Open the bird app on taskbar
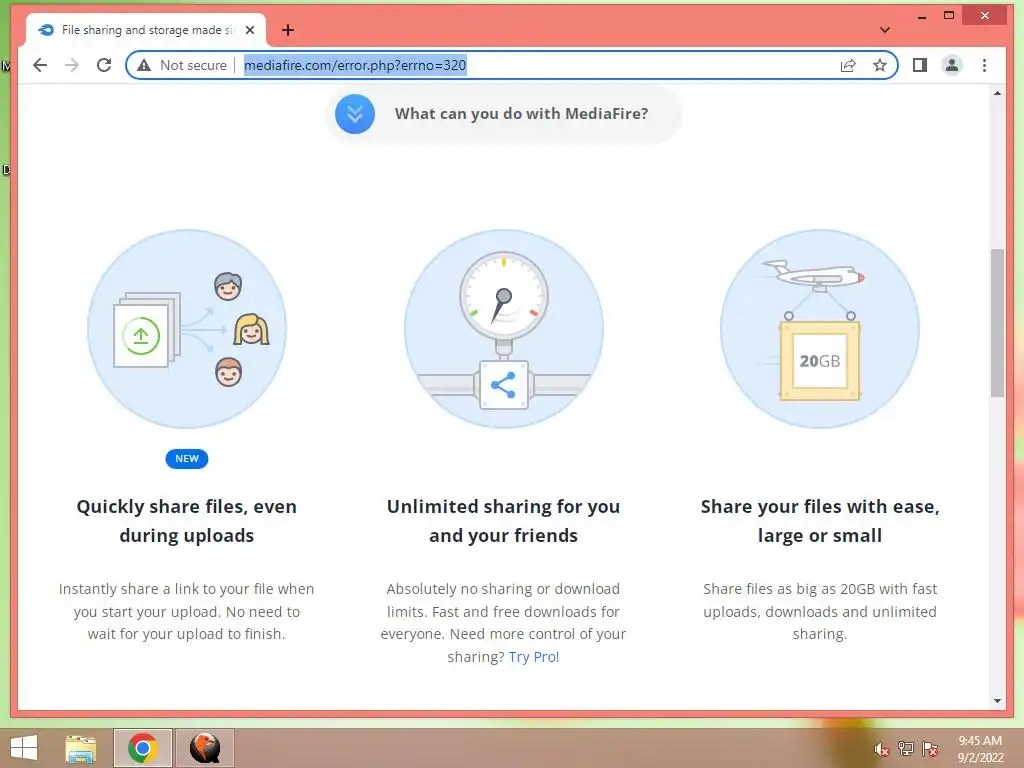 point(204,748)
